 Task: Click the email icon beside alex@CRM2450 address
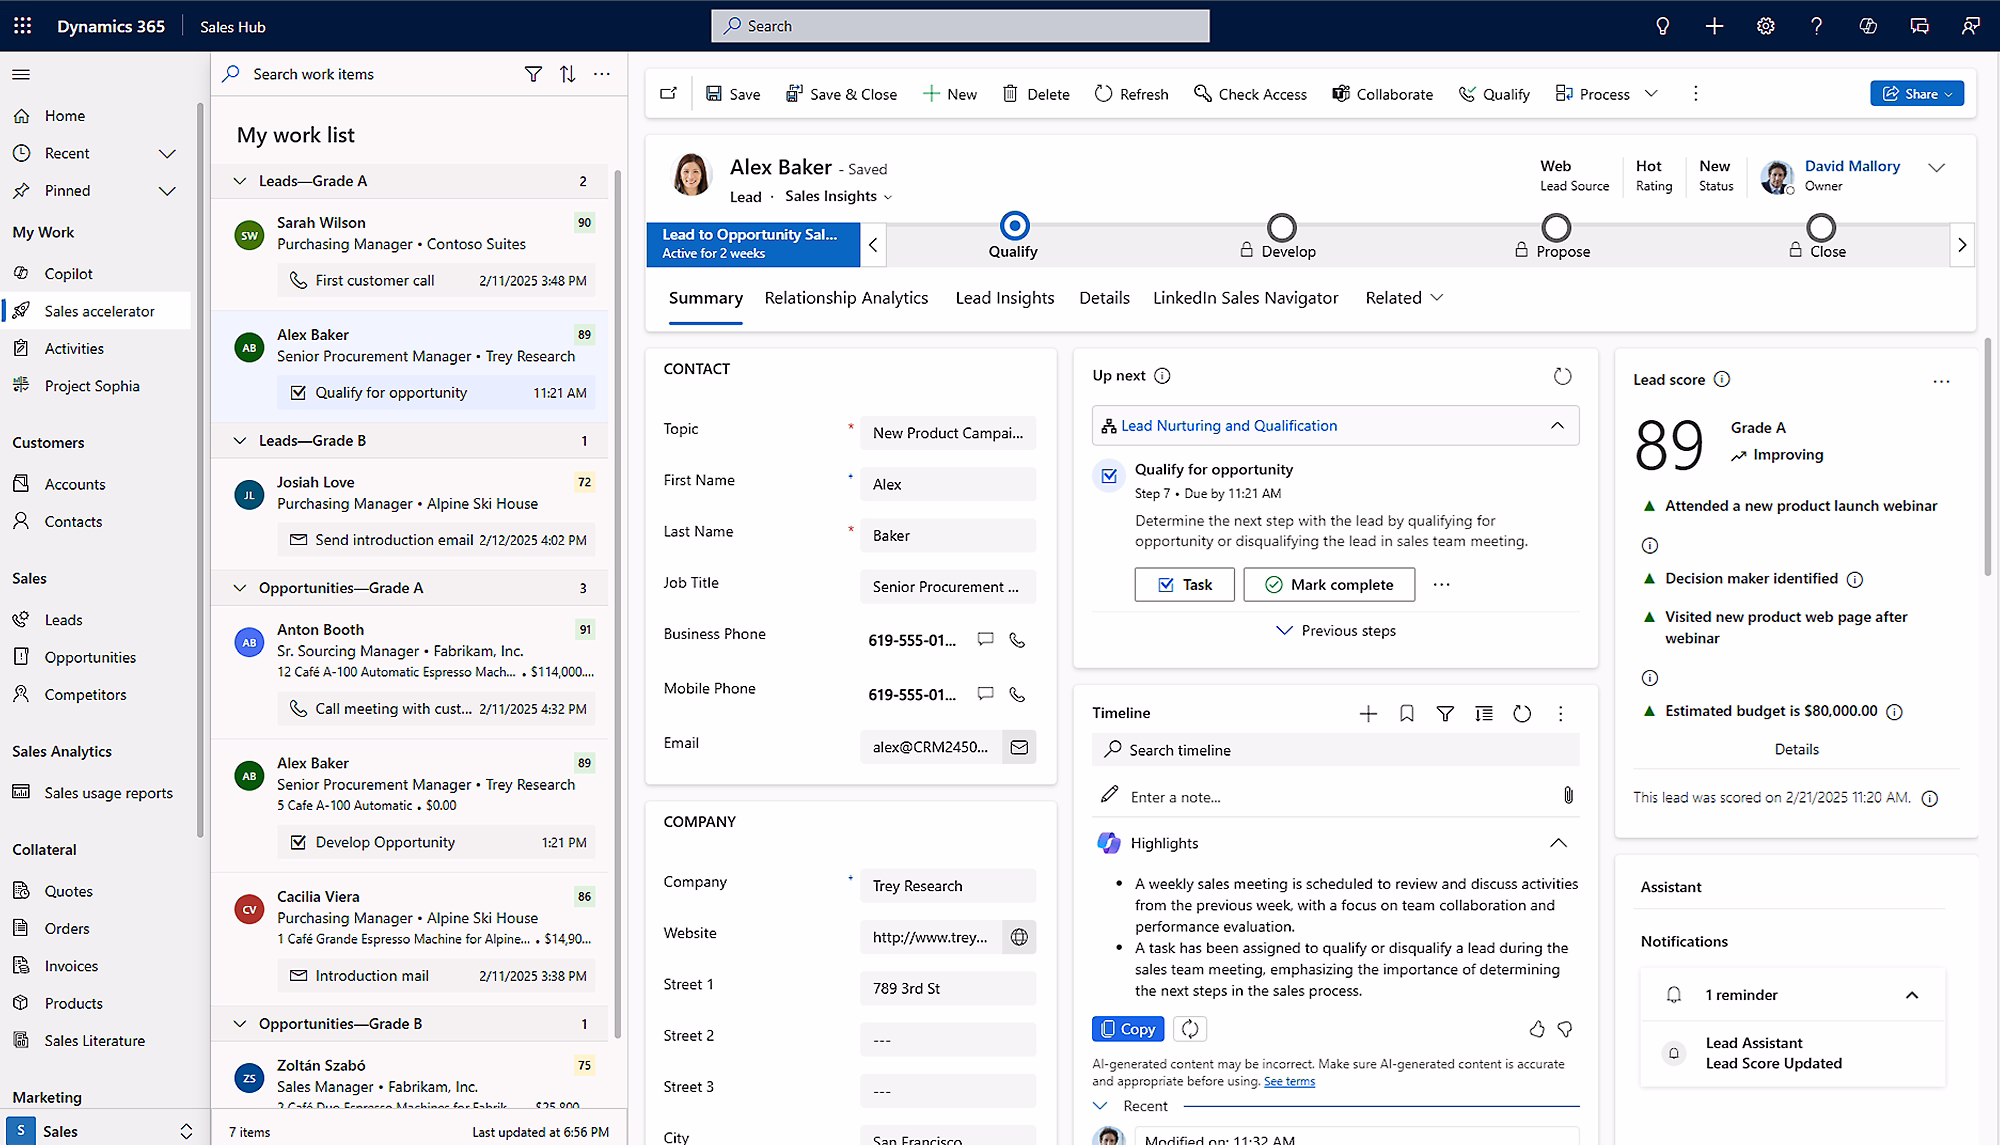point(1019,747)
